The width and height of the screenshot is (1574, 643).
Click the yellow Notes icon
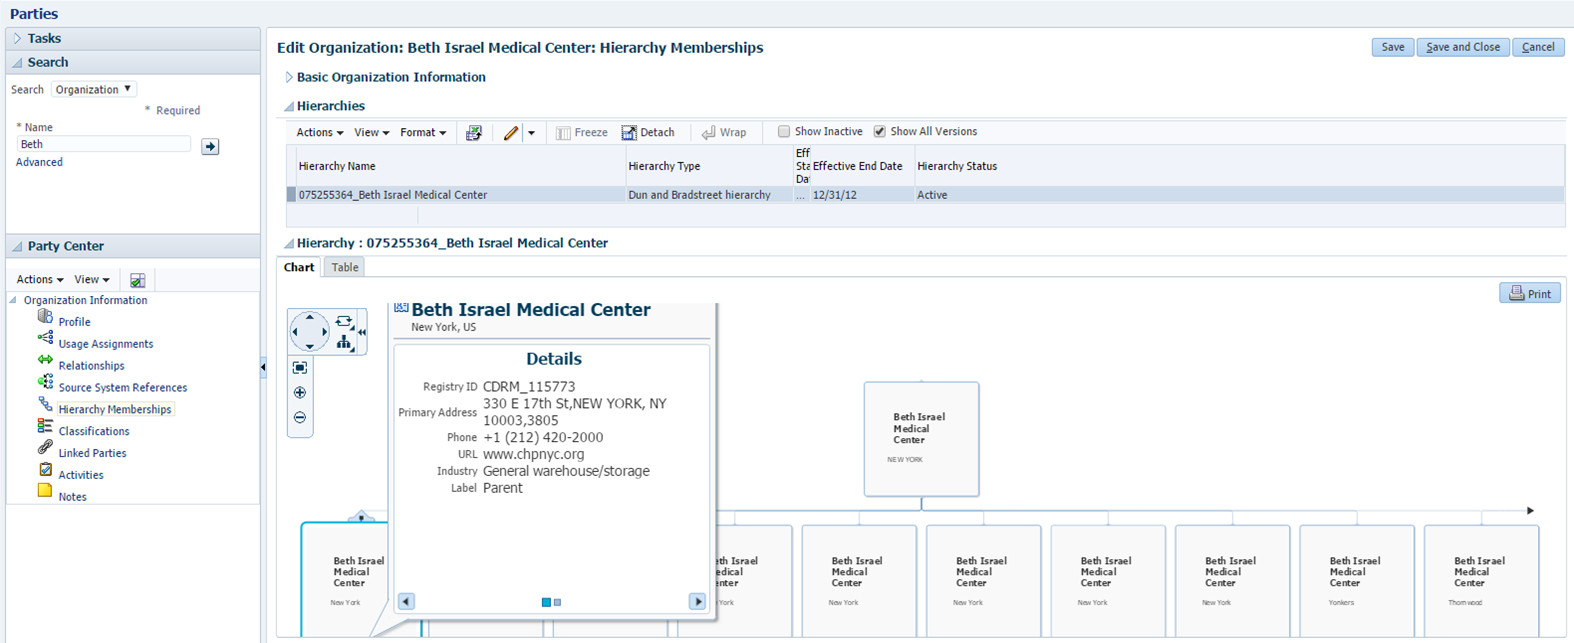(x=45, y=491)
